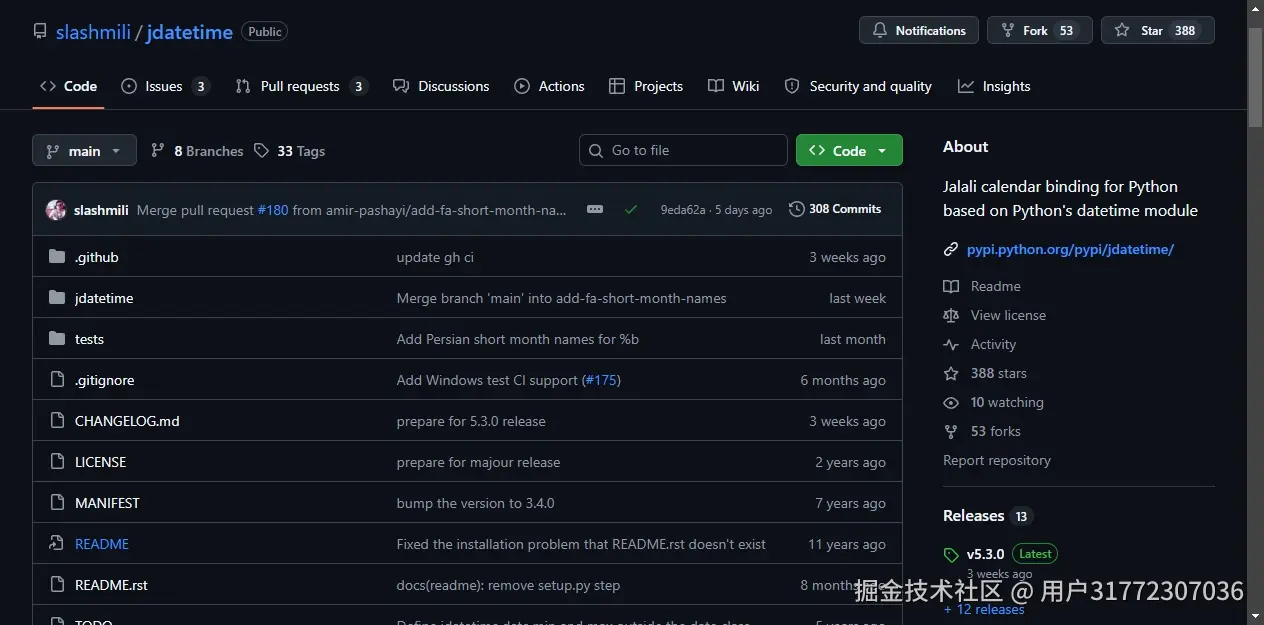This screenshot has height=625, width=1264.
Task: Open the jdatetime repository link
Action: 189,32
